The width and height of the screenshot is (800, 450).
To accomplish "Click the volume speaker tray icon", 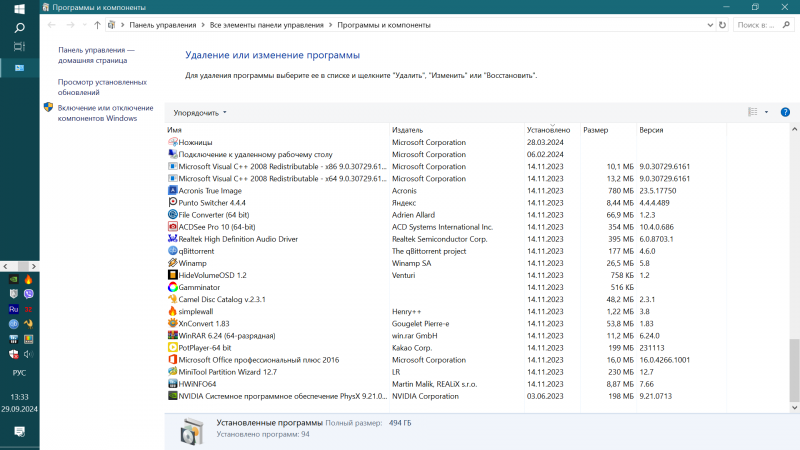I will [29, 354].
